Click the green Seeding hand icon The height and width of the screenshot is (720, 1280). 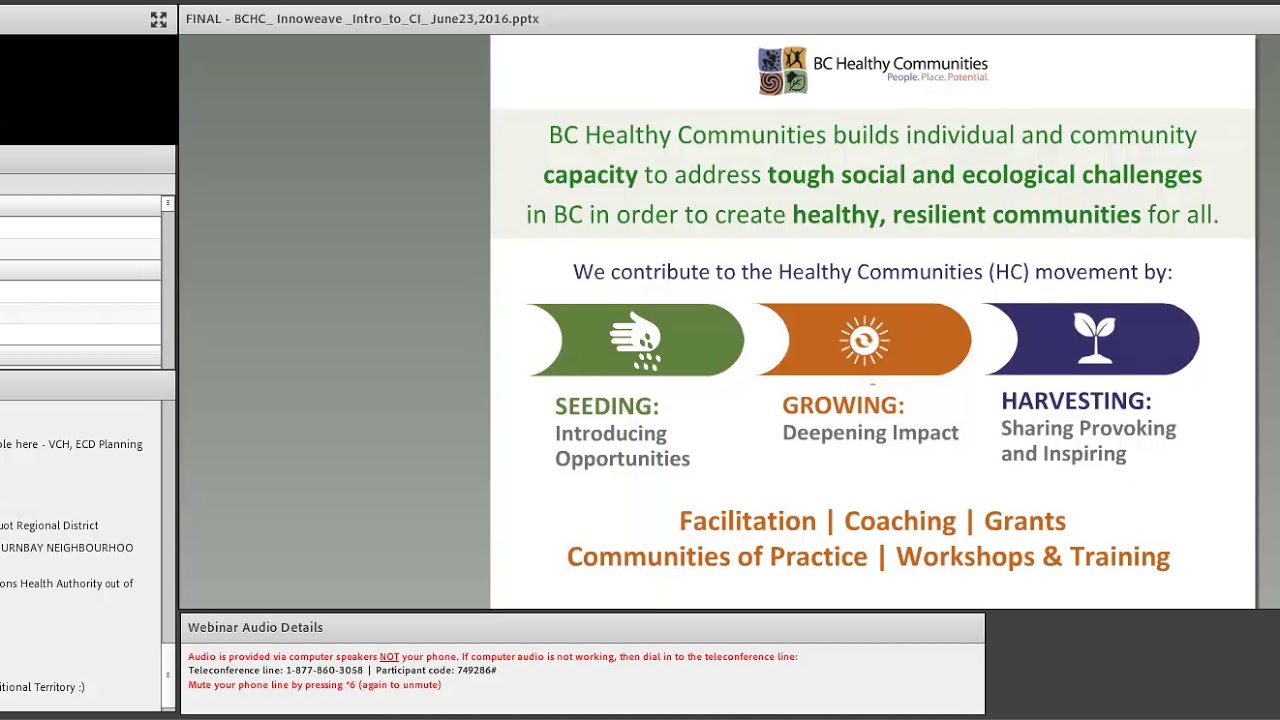pos(637,340)
